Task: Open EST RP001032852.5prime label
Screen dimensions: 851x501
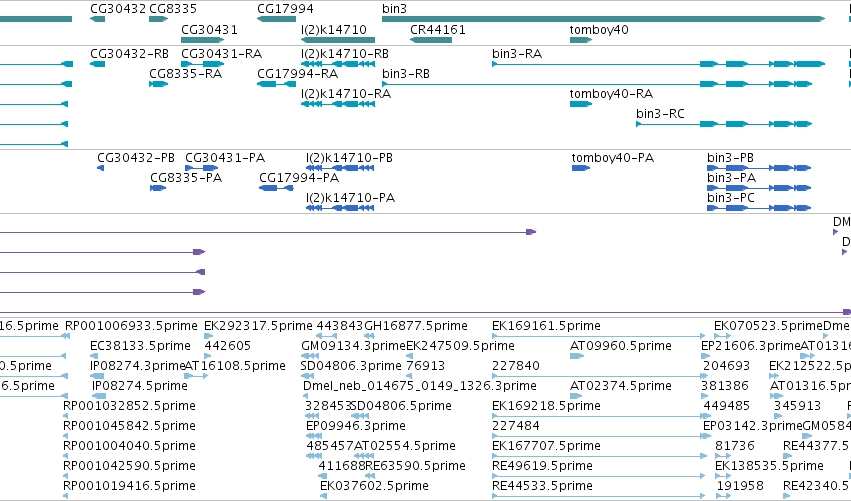Action: tap(129, 406)
